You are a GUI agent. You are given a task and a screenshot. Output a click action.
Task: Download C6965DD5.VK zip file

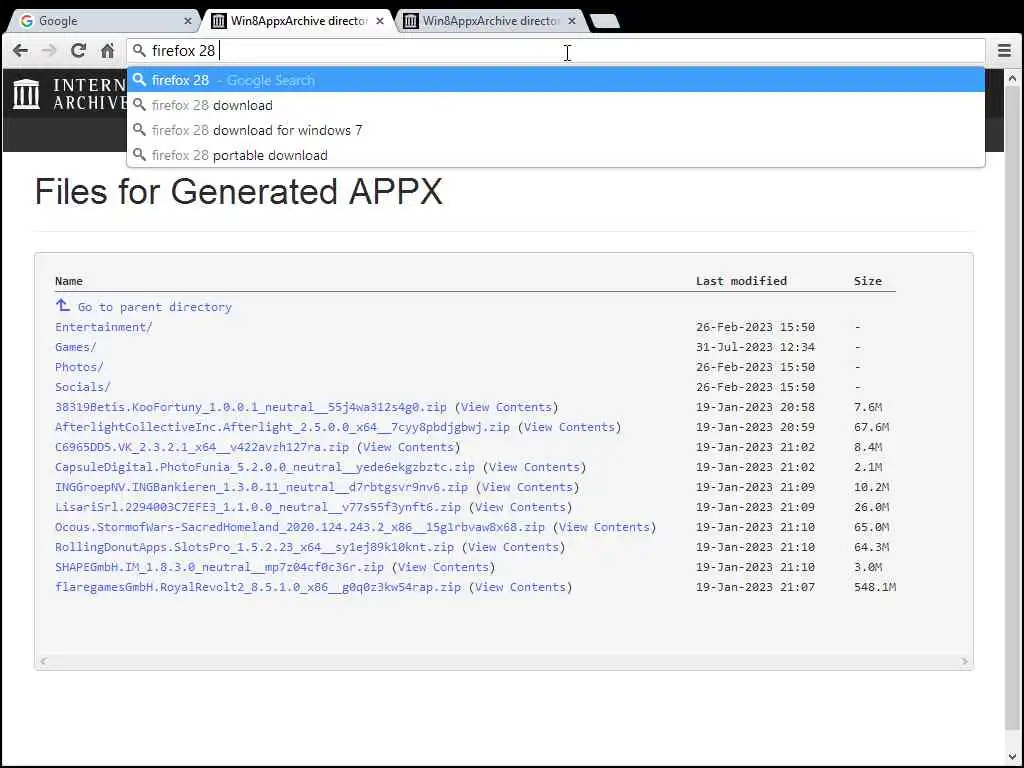(202, 447)
